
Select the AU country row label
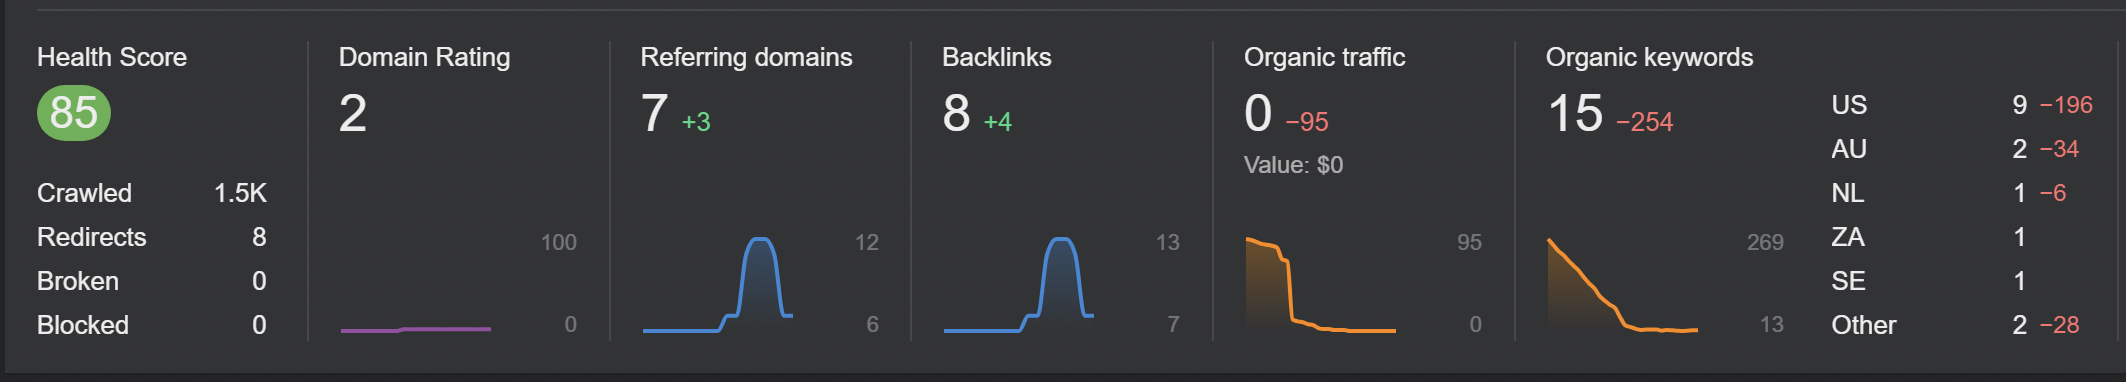coord(1849,149)
